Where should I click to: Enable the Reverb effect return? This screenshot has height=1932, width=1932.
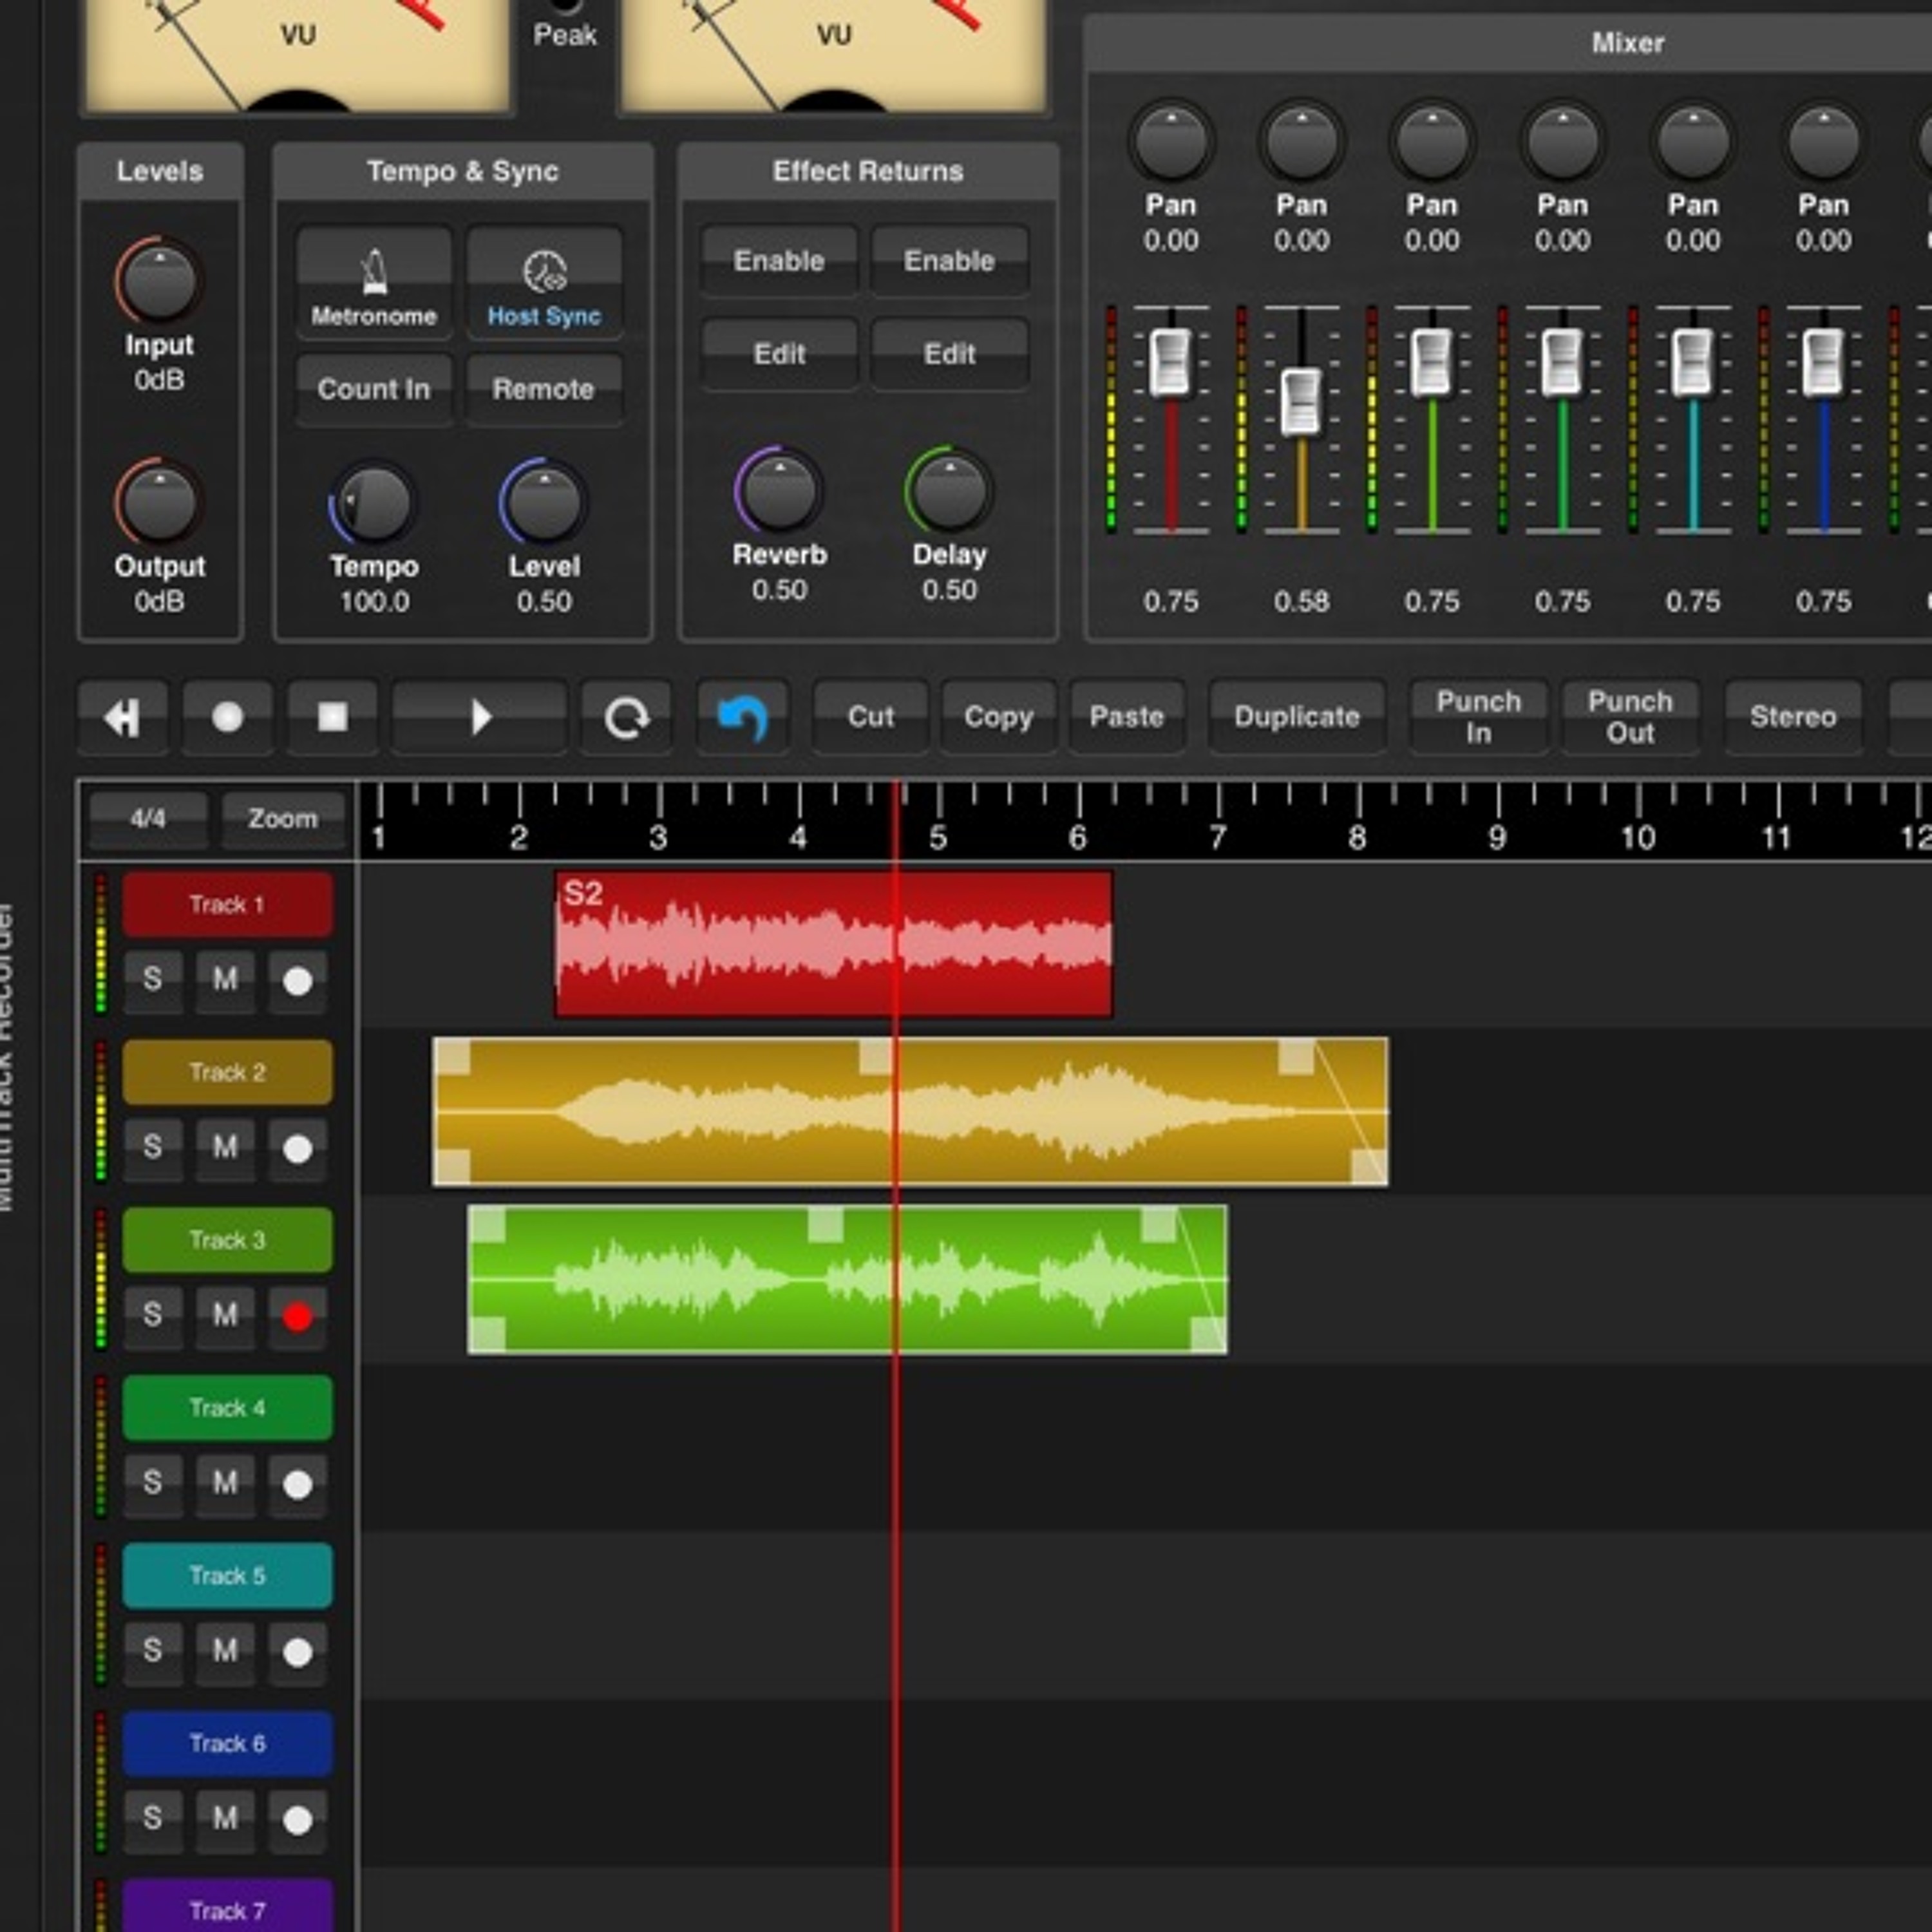pyautogui.click(x=779, y=261)
